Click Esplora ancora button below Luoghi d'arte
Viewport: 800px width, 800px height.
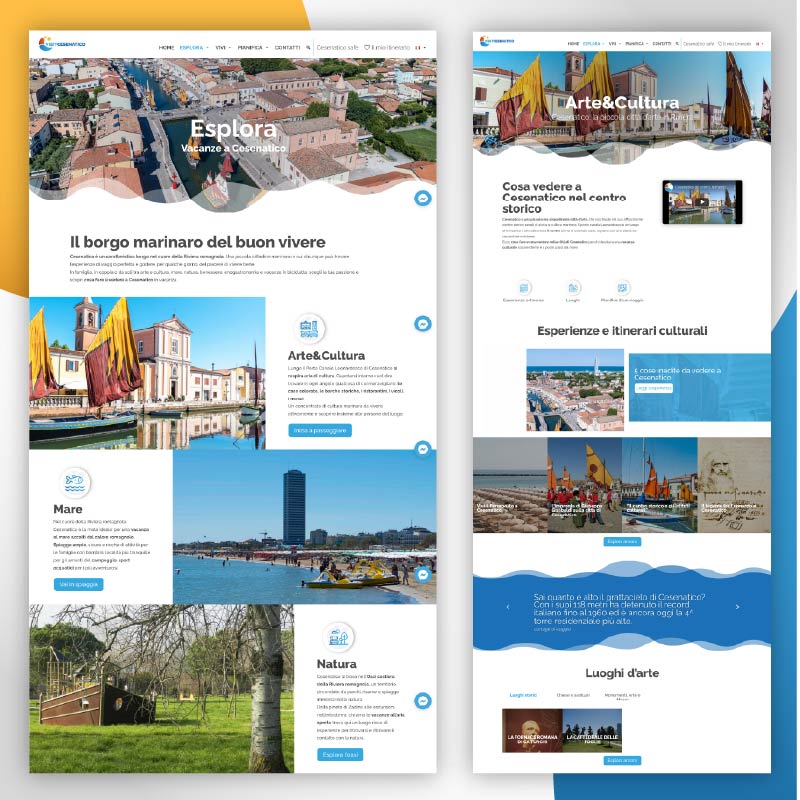[622, 761]
